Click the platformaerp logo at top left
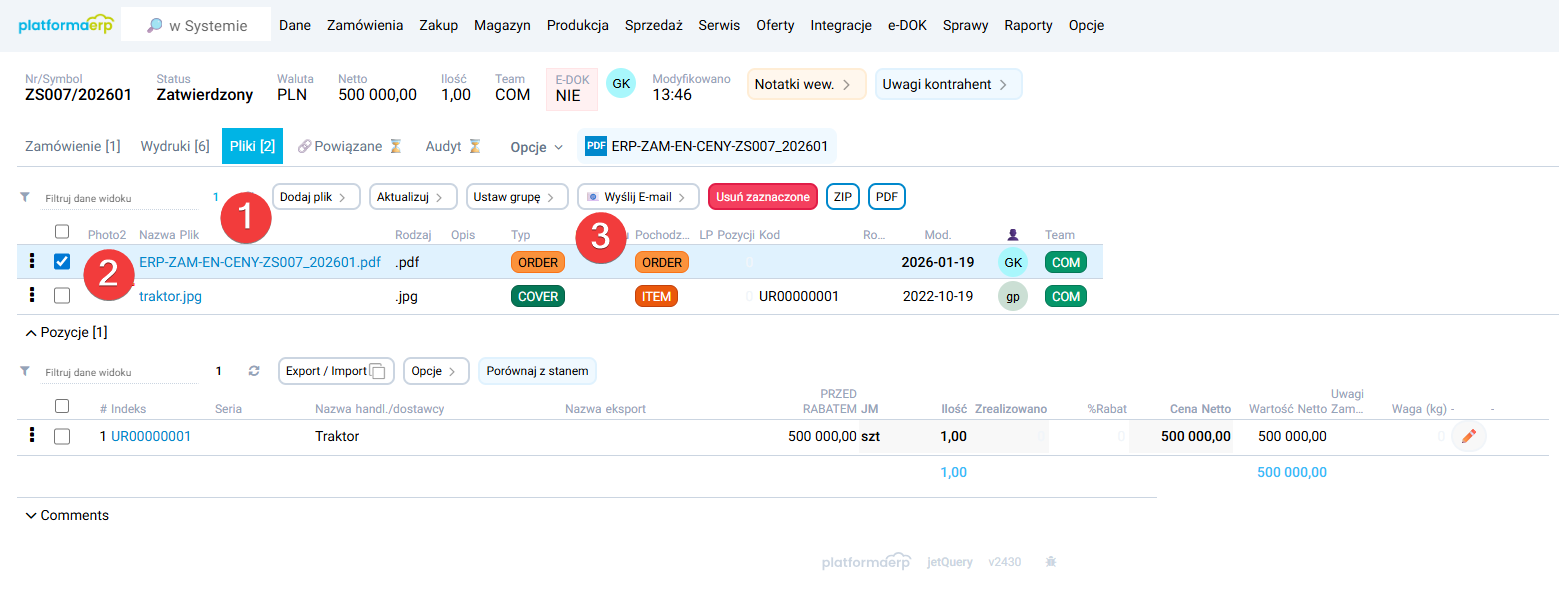This screenshot has width=1559, height=590. tap(66, 25)
